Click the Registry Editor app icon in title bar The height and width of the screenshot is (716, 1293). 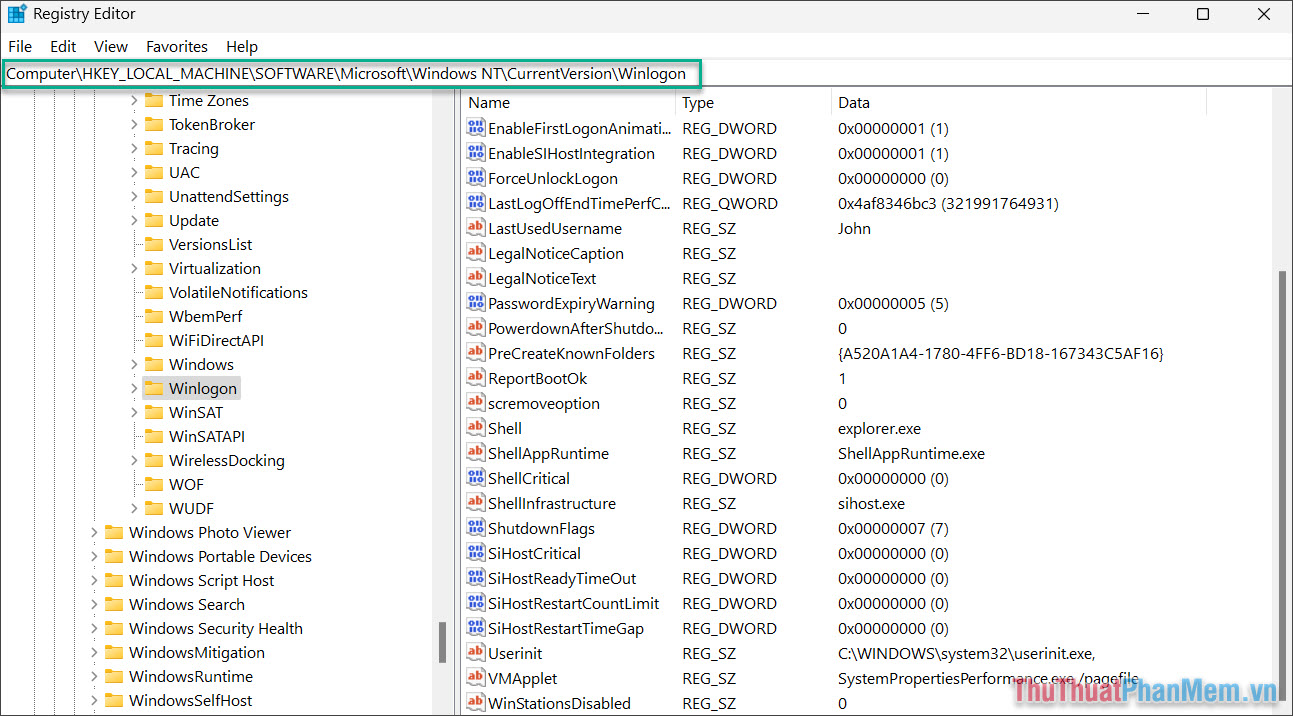coord(17,14)
